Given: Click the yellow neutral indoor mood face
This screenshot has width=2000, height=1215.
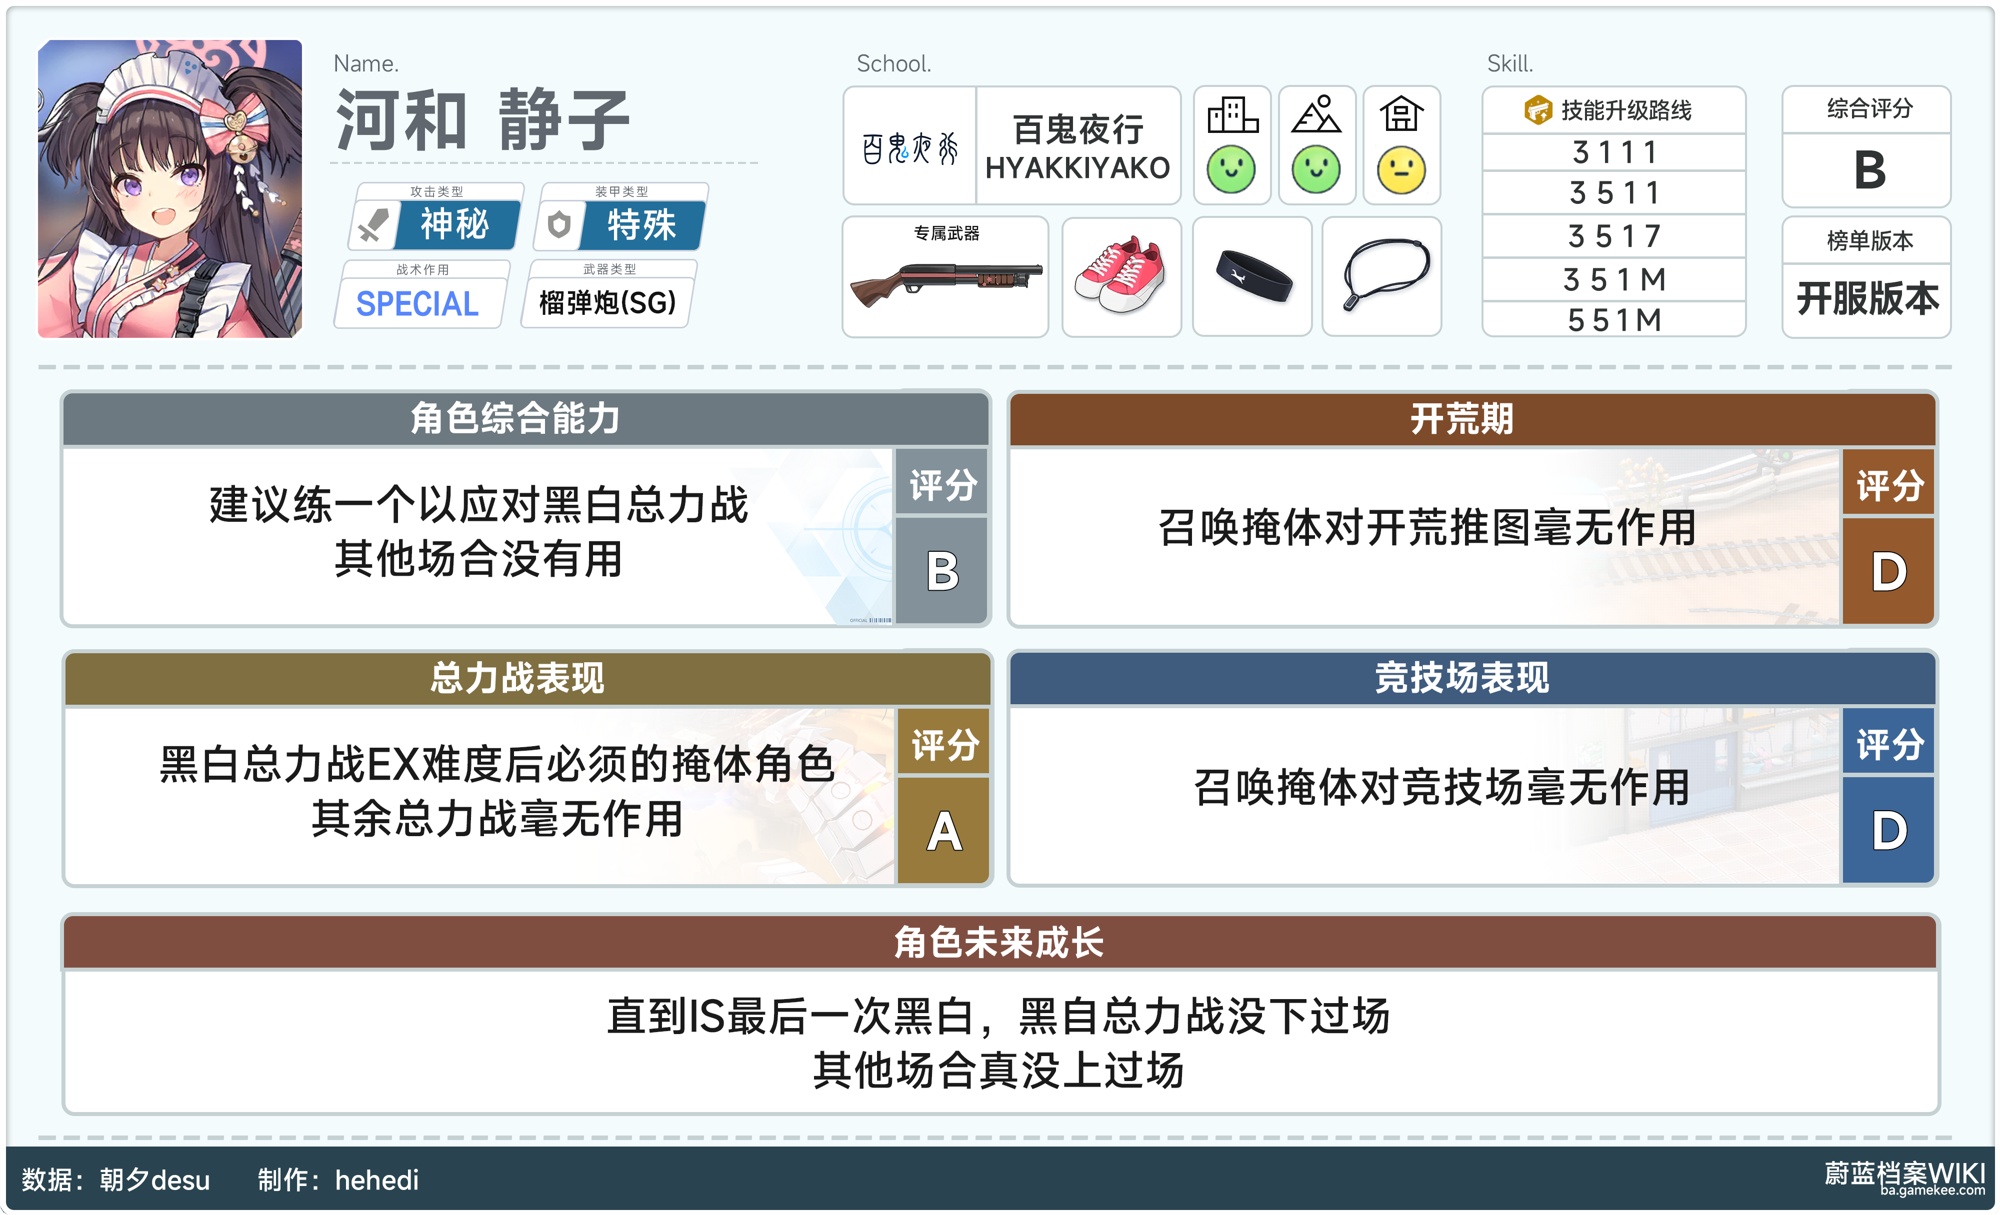Looking at the screenshot, I should tap(1401, 170).
